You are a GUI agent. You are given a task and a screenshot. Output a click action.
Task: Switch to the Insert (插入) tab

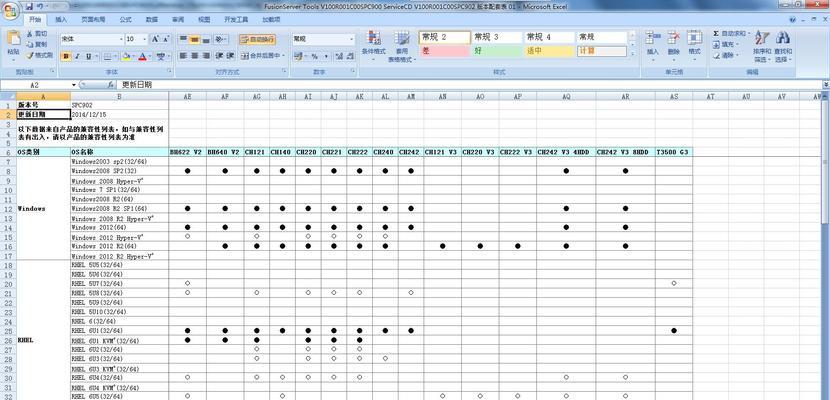coord(61,20)
